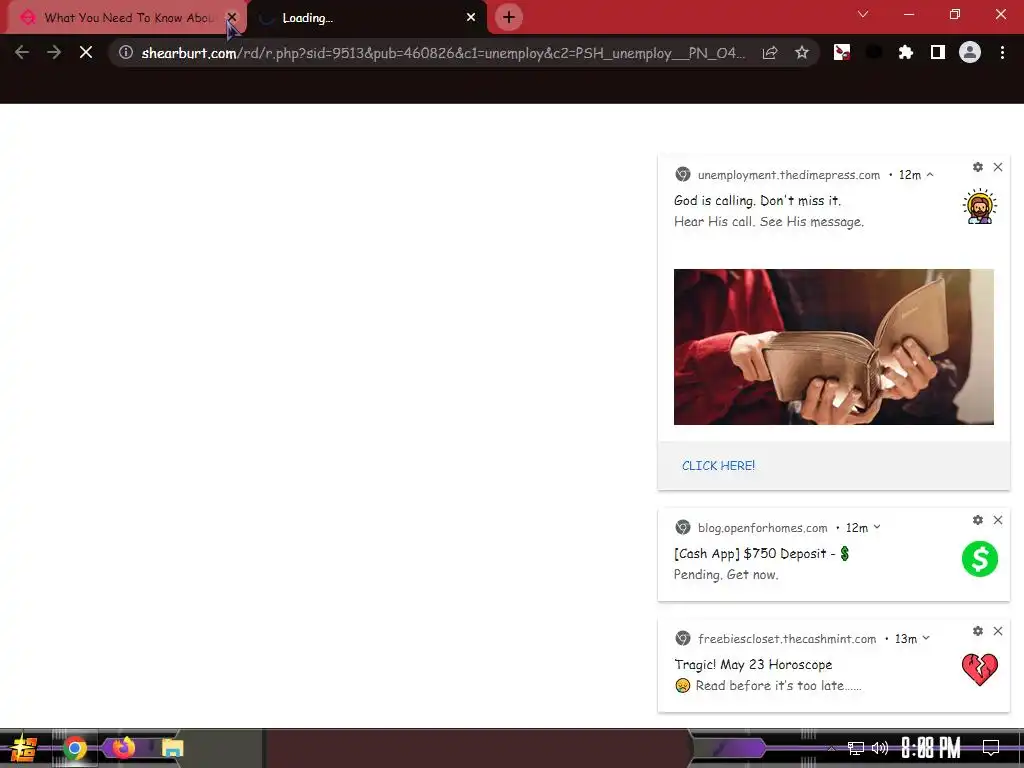This screenshot has width=1024, height=768.
Task: Share this page icon in address bar
Action: (x=770, y=53)
